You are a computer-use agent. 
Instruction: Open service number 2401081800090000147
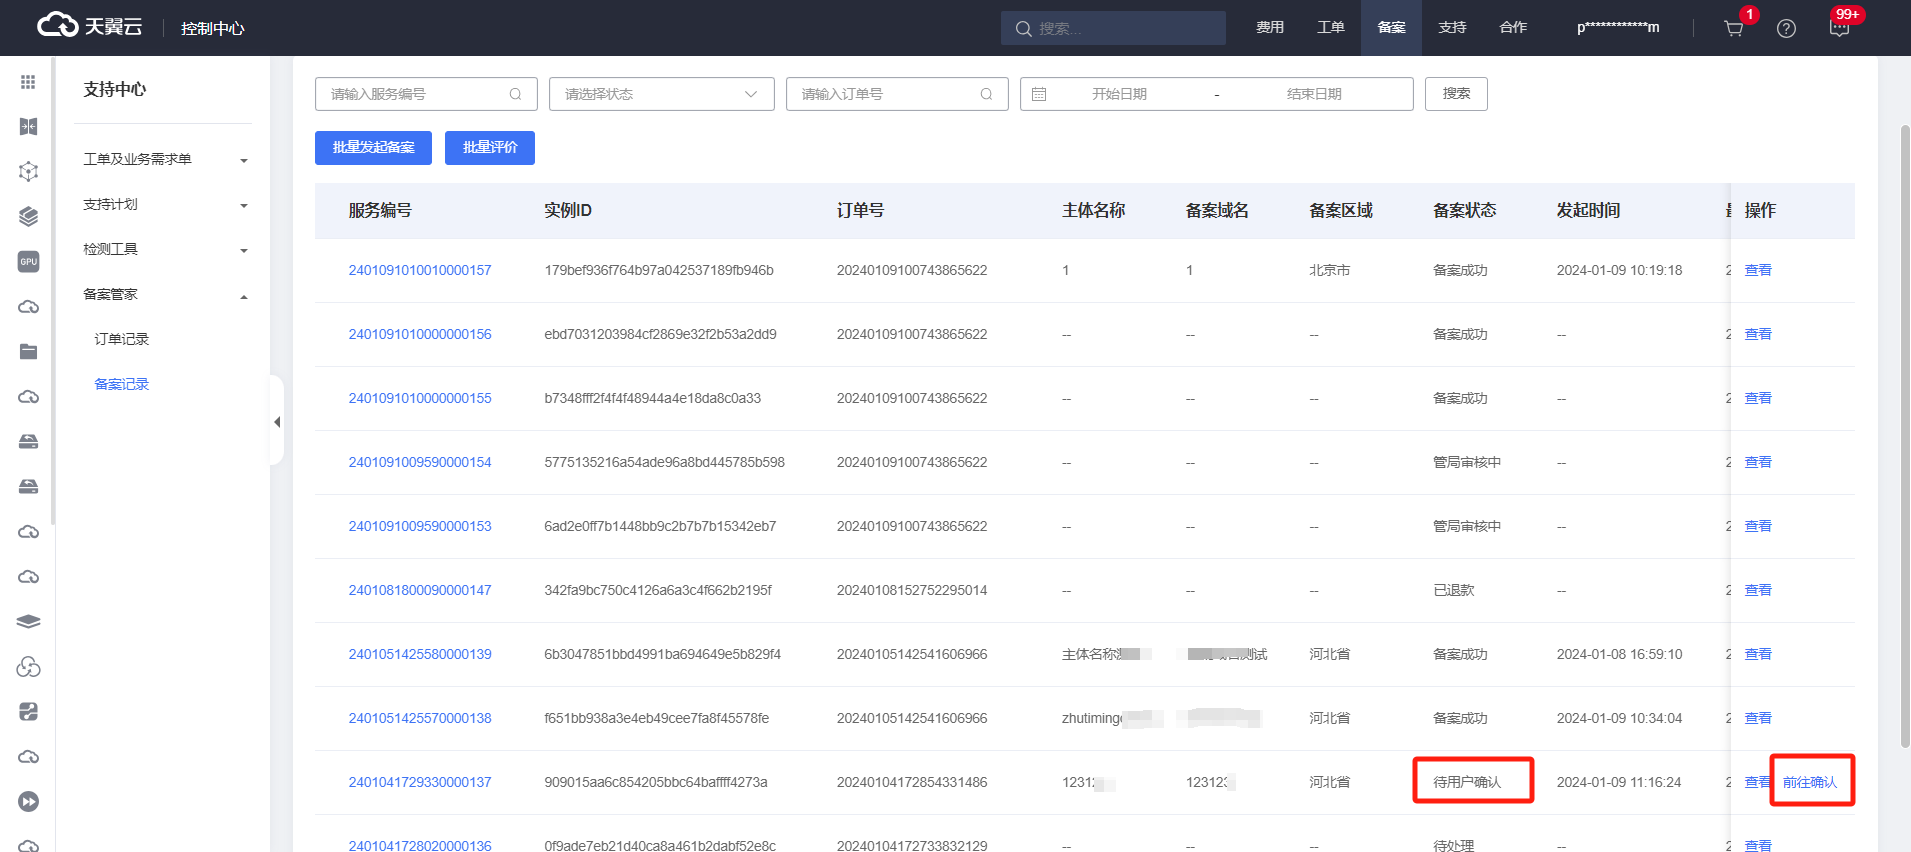coord(420,590)
